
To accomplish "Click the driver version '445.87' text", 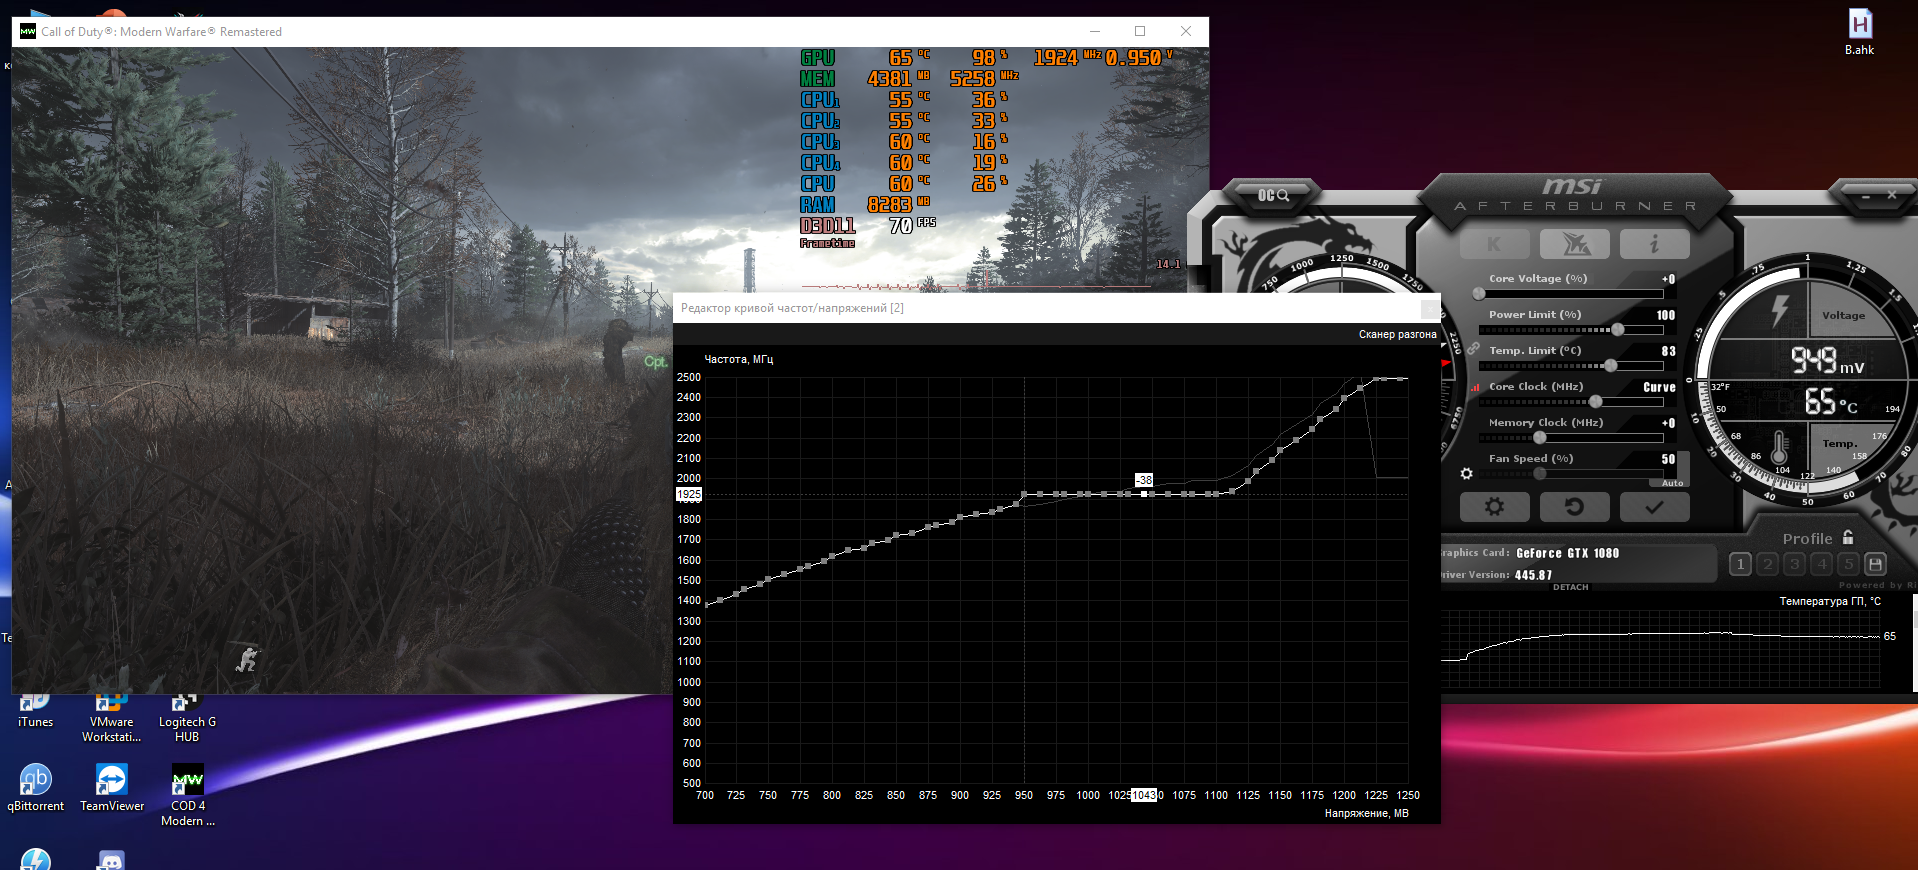I will (x=1533, y=575).
